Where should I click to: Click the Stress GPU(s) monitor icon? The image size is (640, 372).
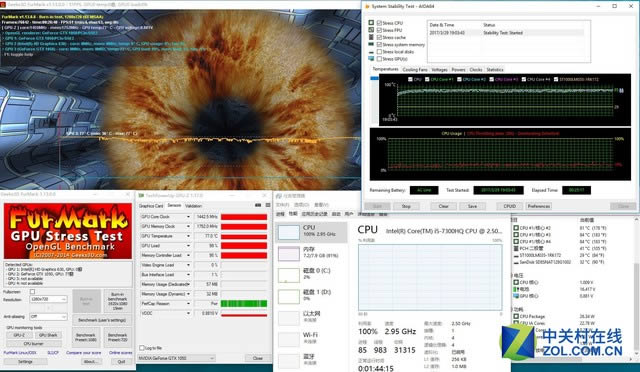coord(371,59)
